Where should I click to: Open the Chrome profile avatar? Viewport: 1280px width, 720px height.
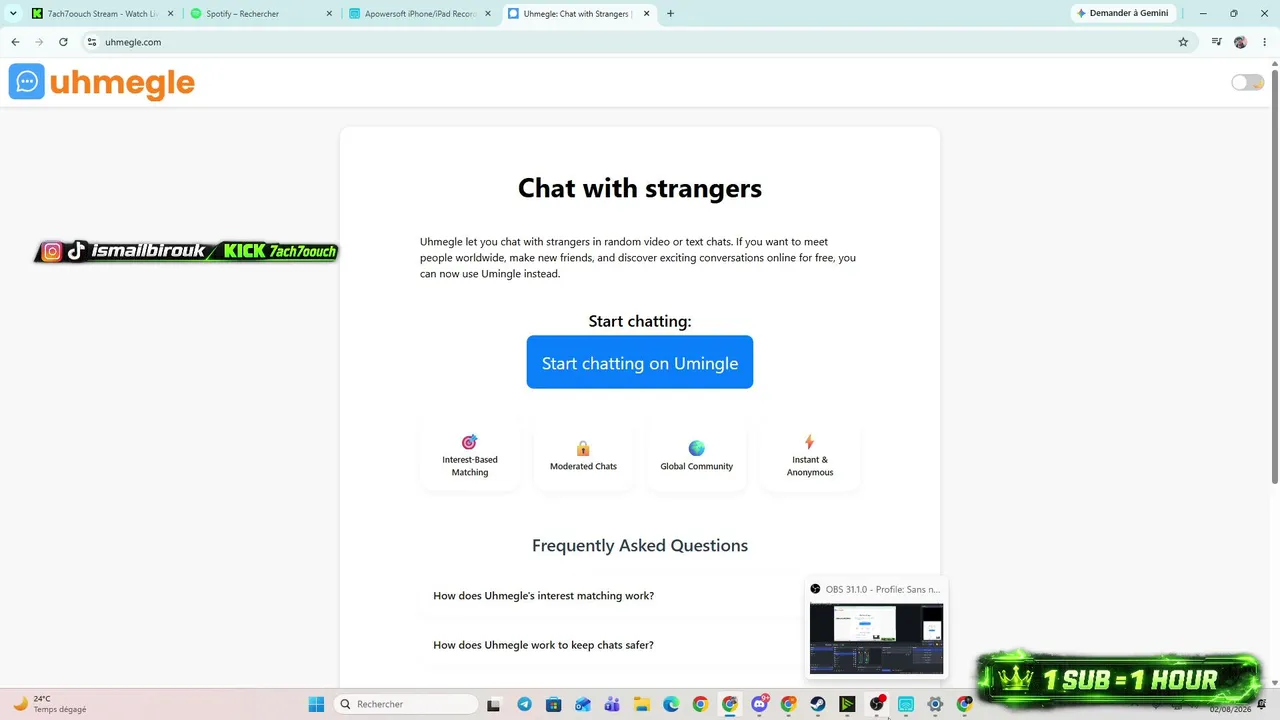1241,42
